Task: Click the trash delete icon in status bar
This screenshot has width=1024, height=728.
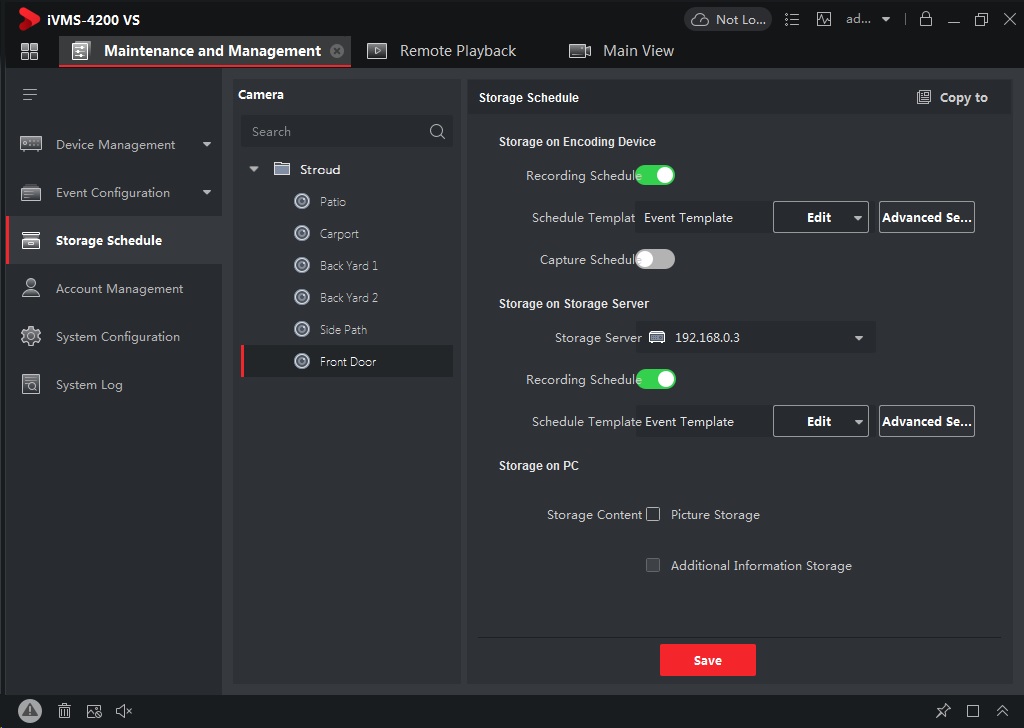Action: 64,711
